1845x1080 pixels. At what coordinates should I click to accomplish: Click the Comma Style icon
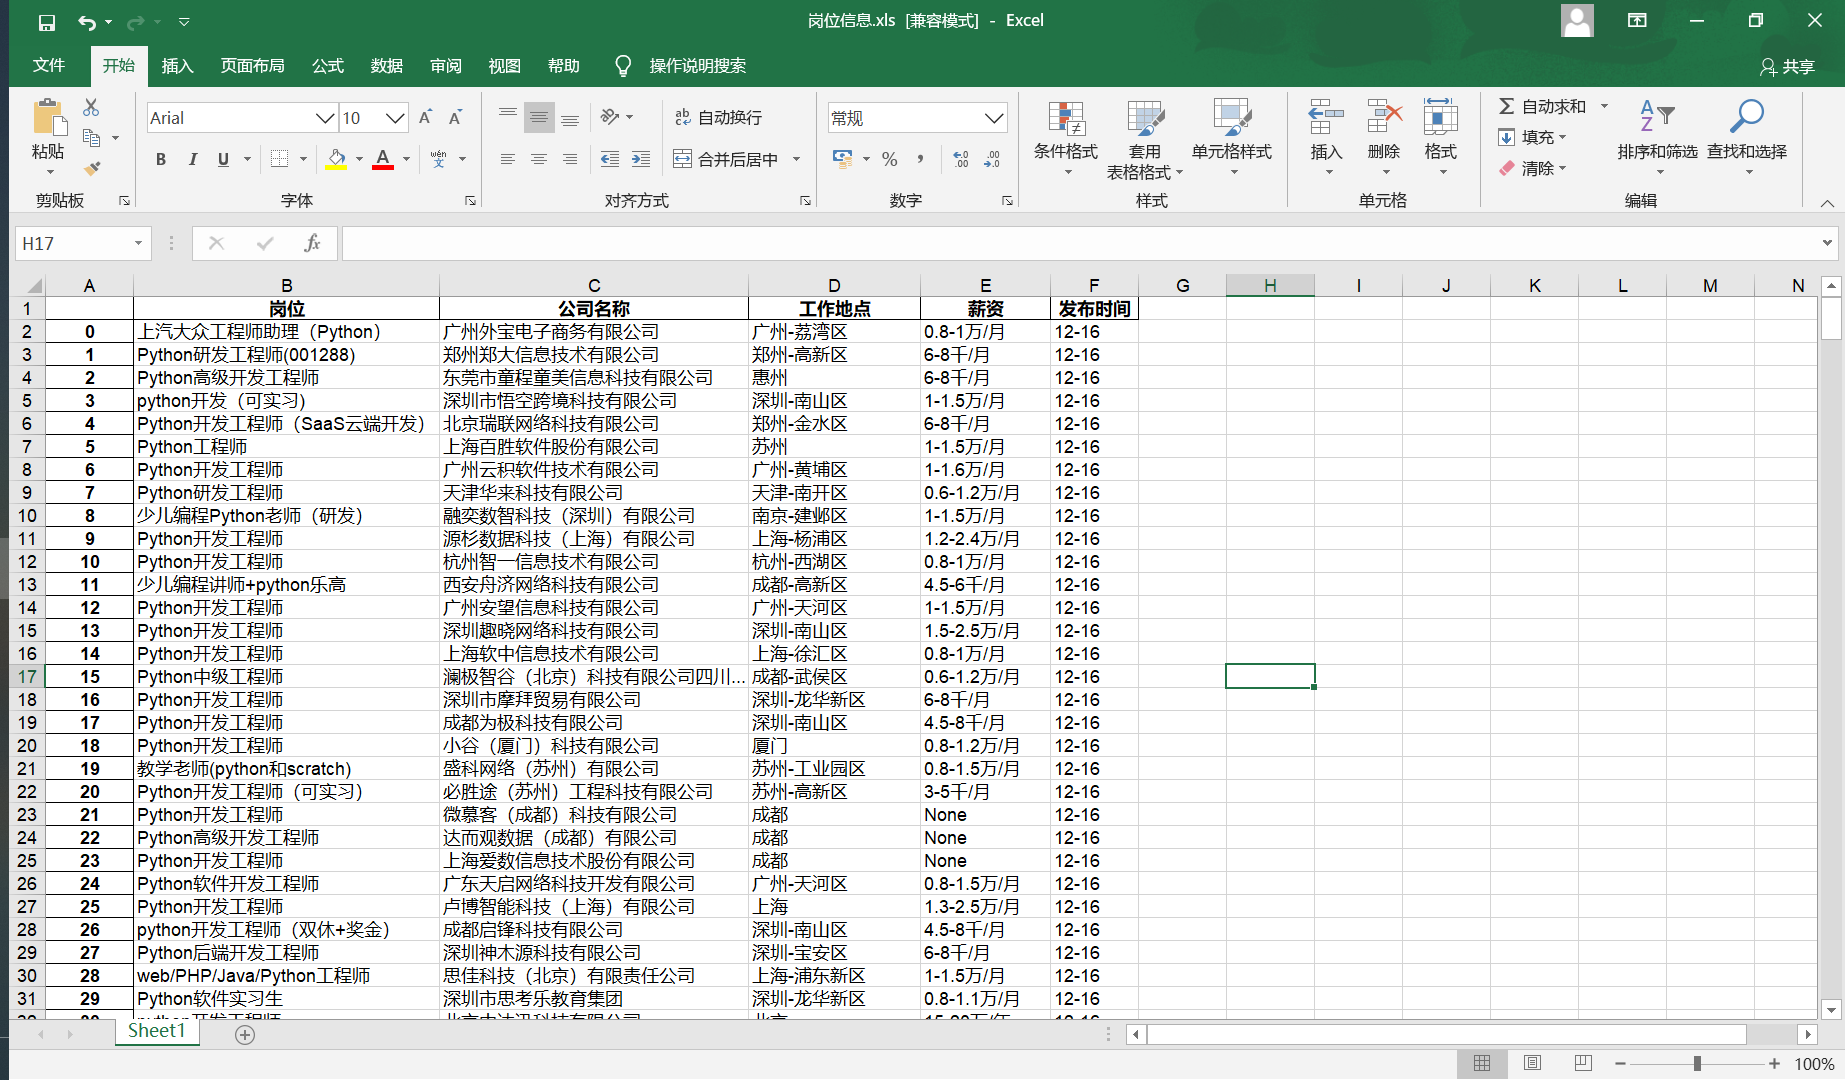click(x=920, y=159)
